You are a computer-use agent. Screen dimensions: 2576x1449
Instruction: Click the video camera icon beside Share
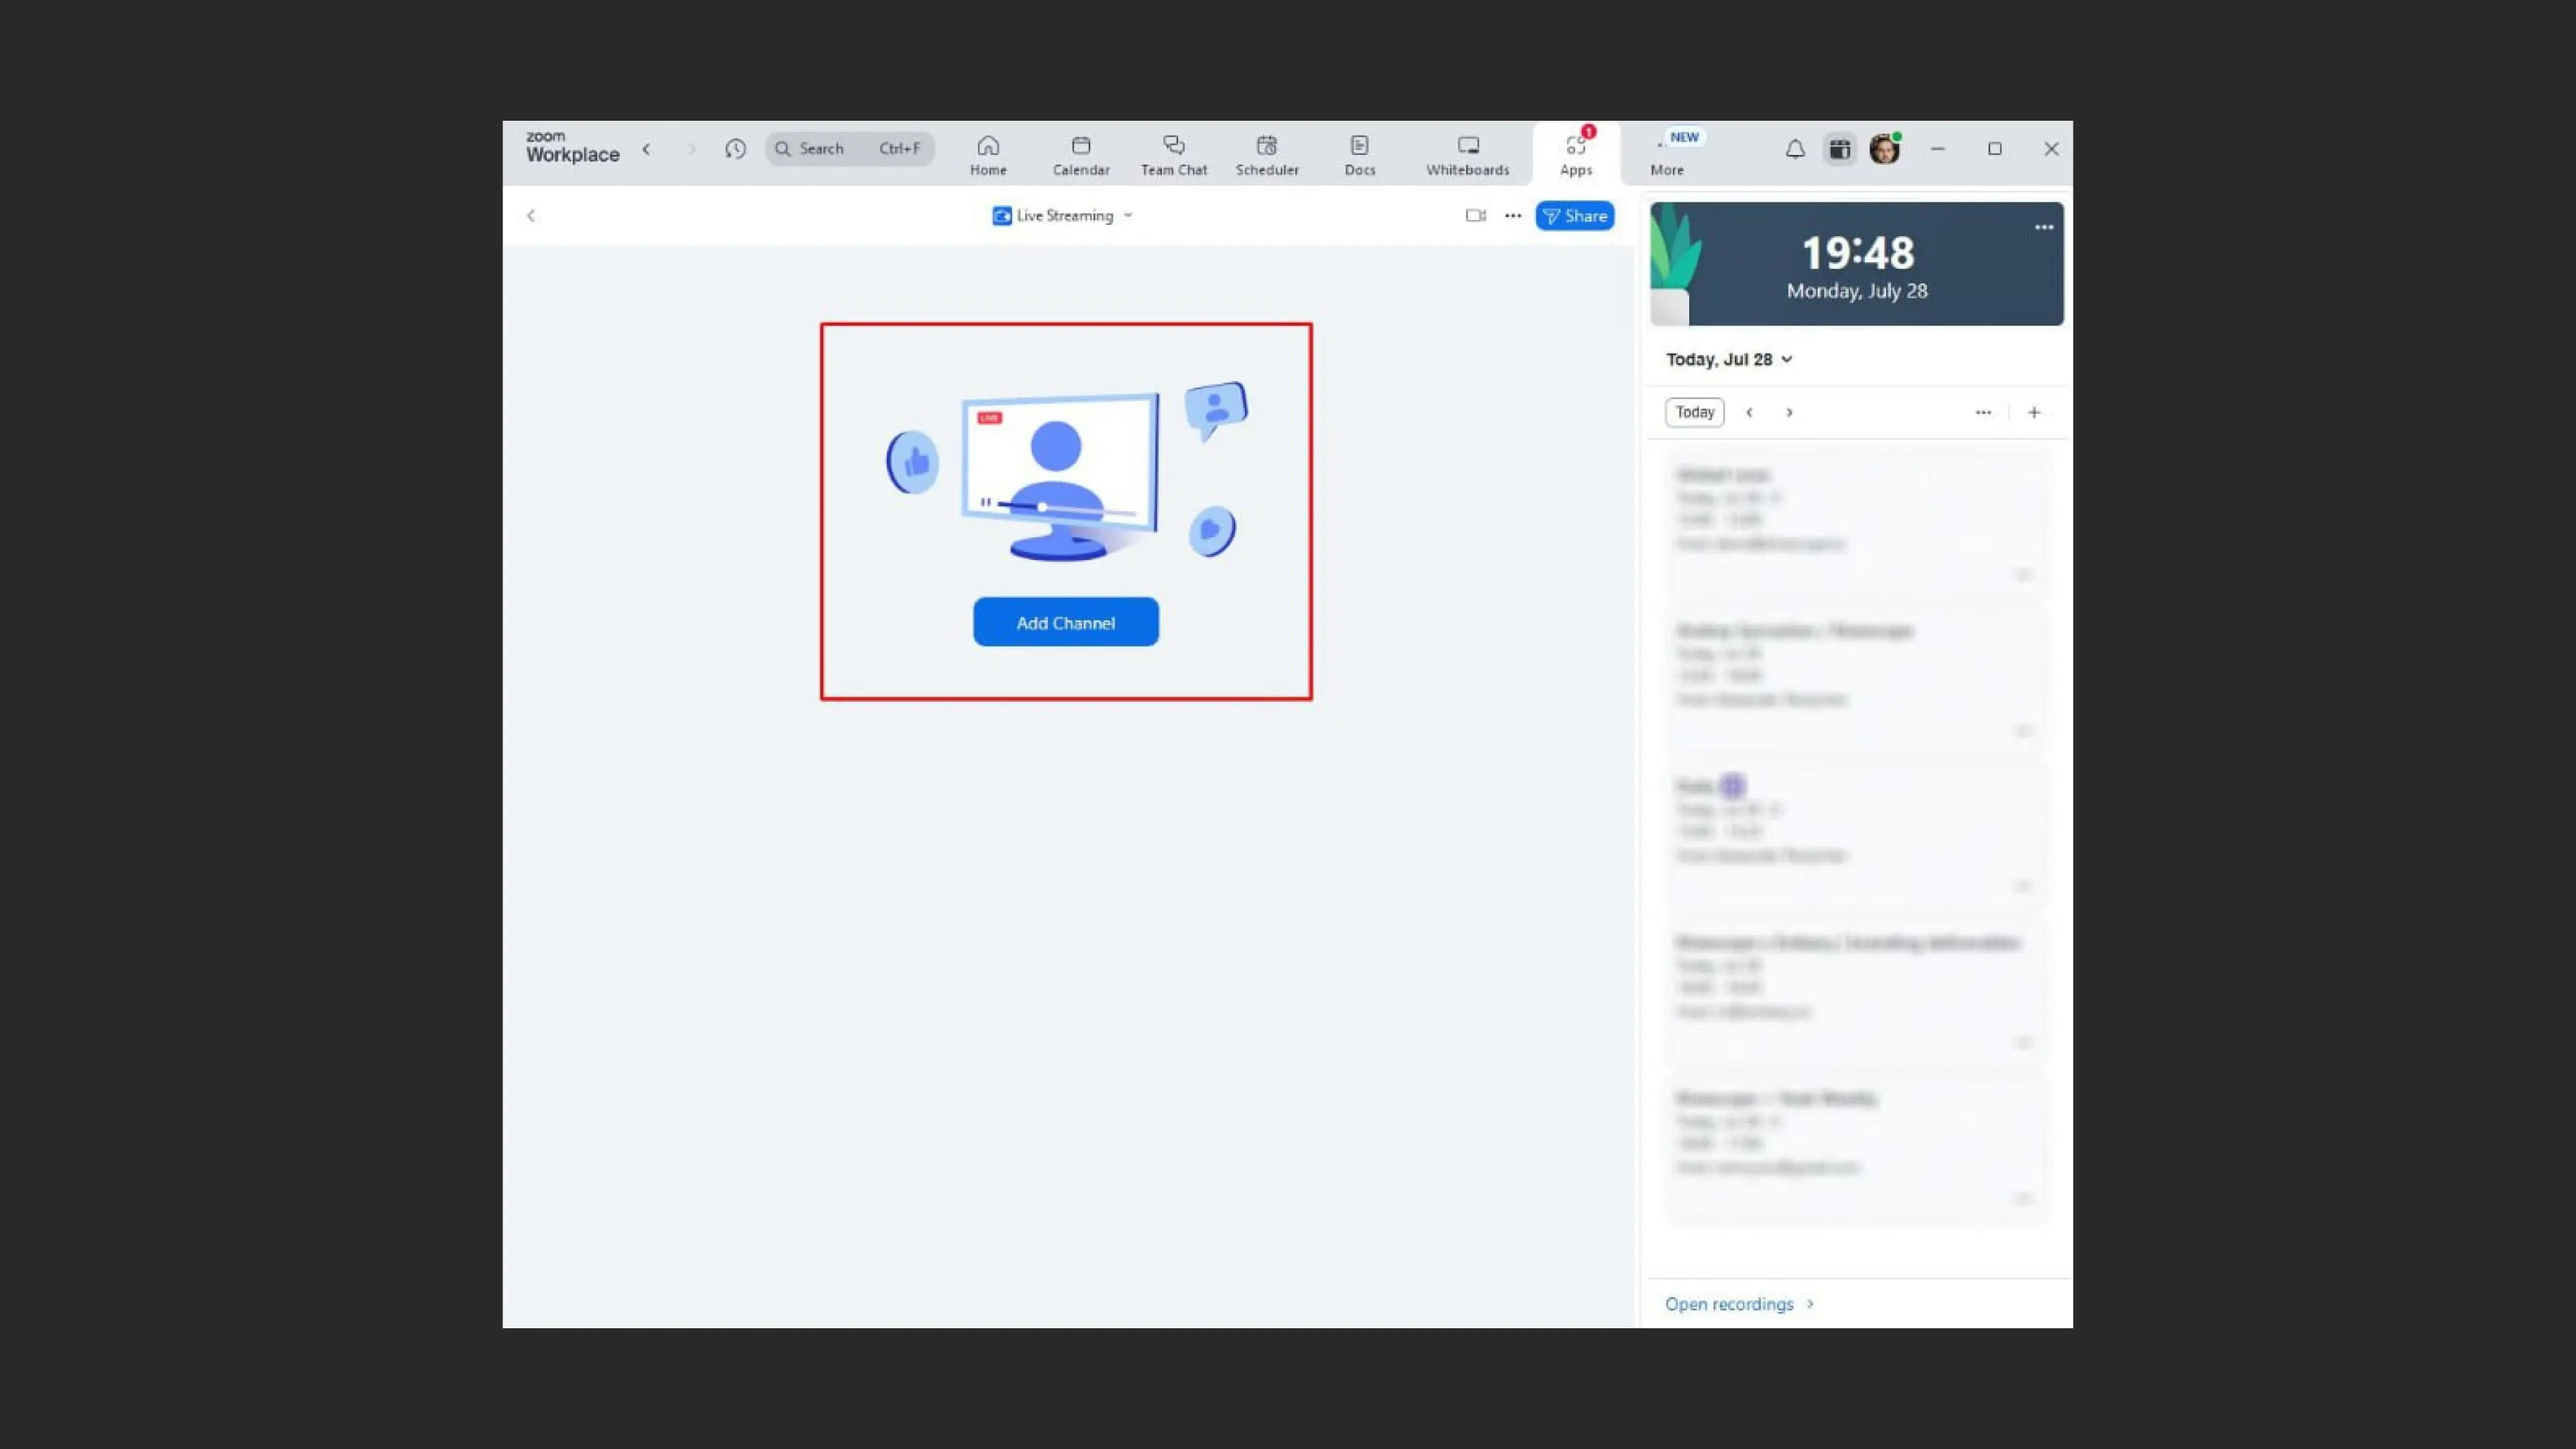[1475, 215]
